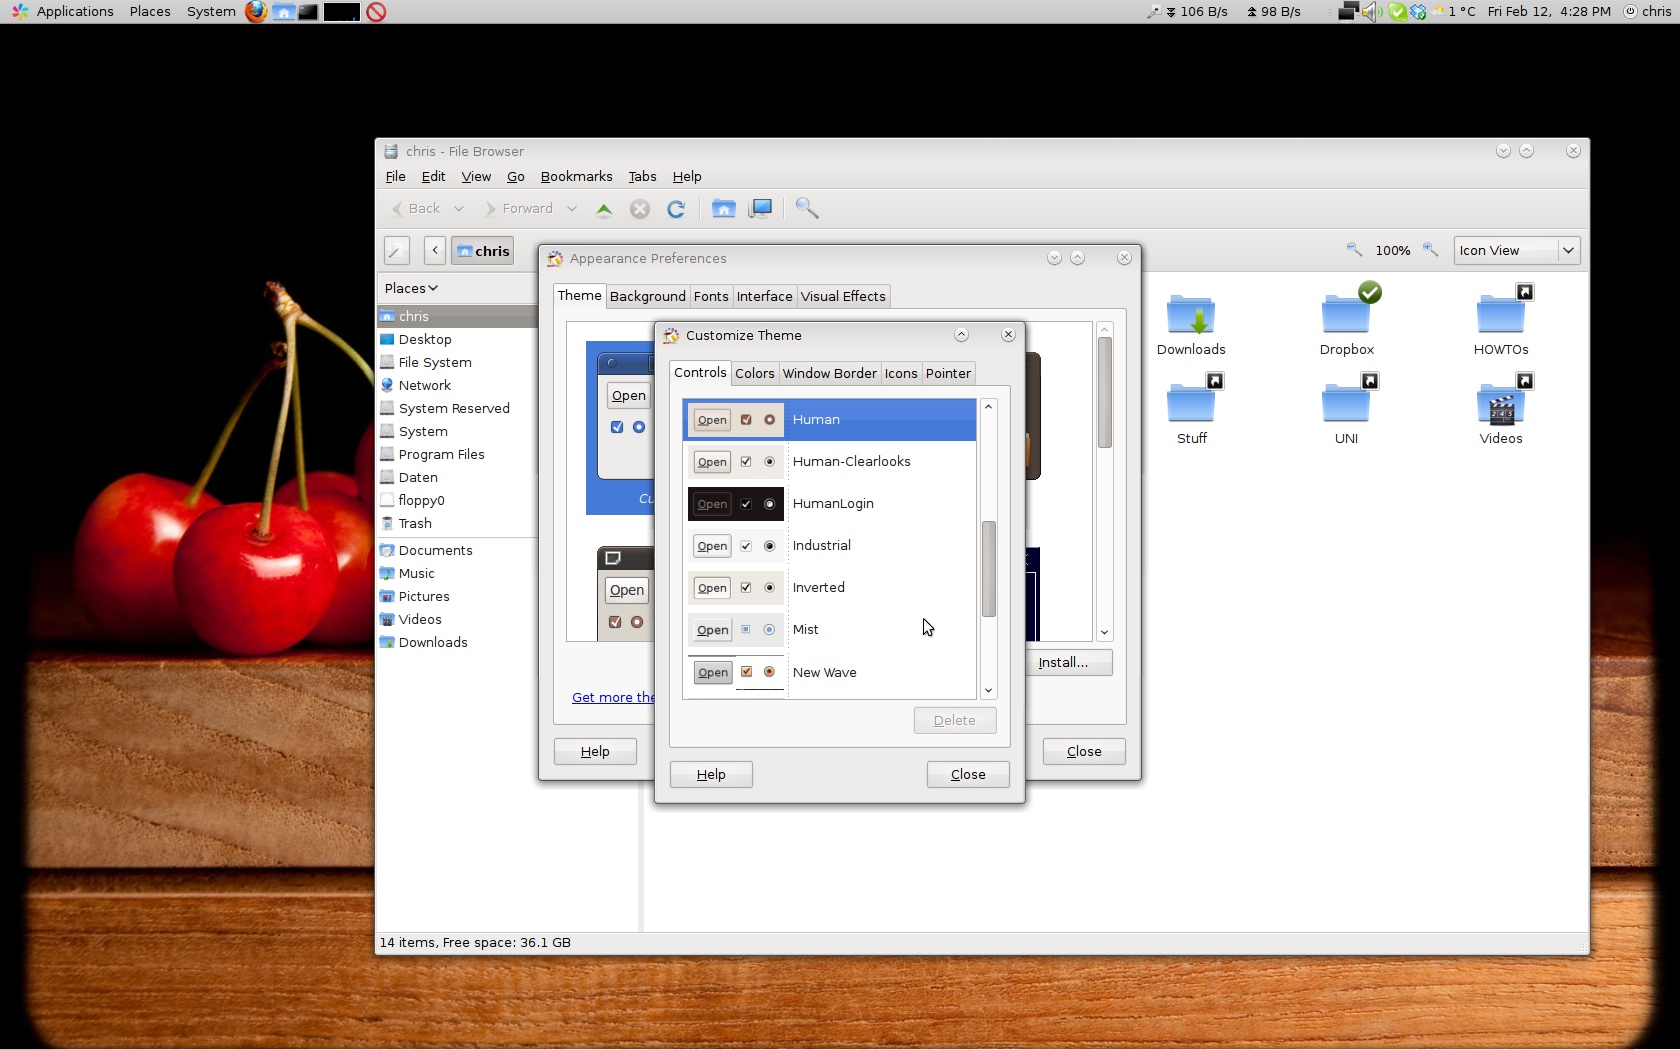Reload the current folder with the refresh icon
This screenshot has height=1050, width=1680.
(676, 209)
